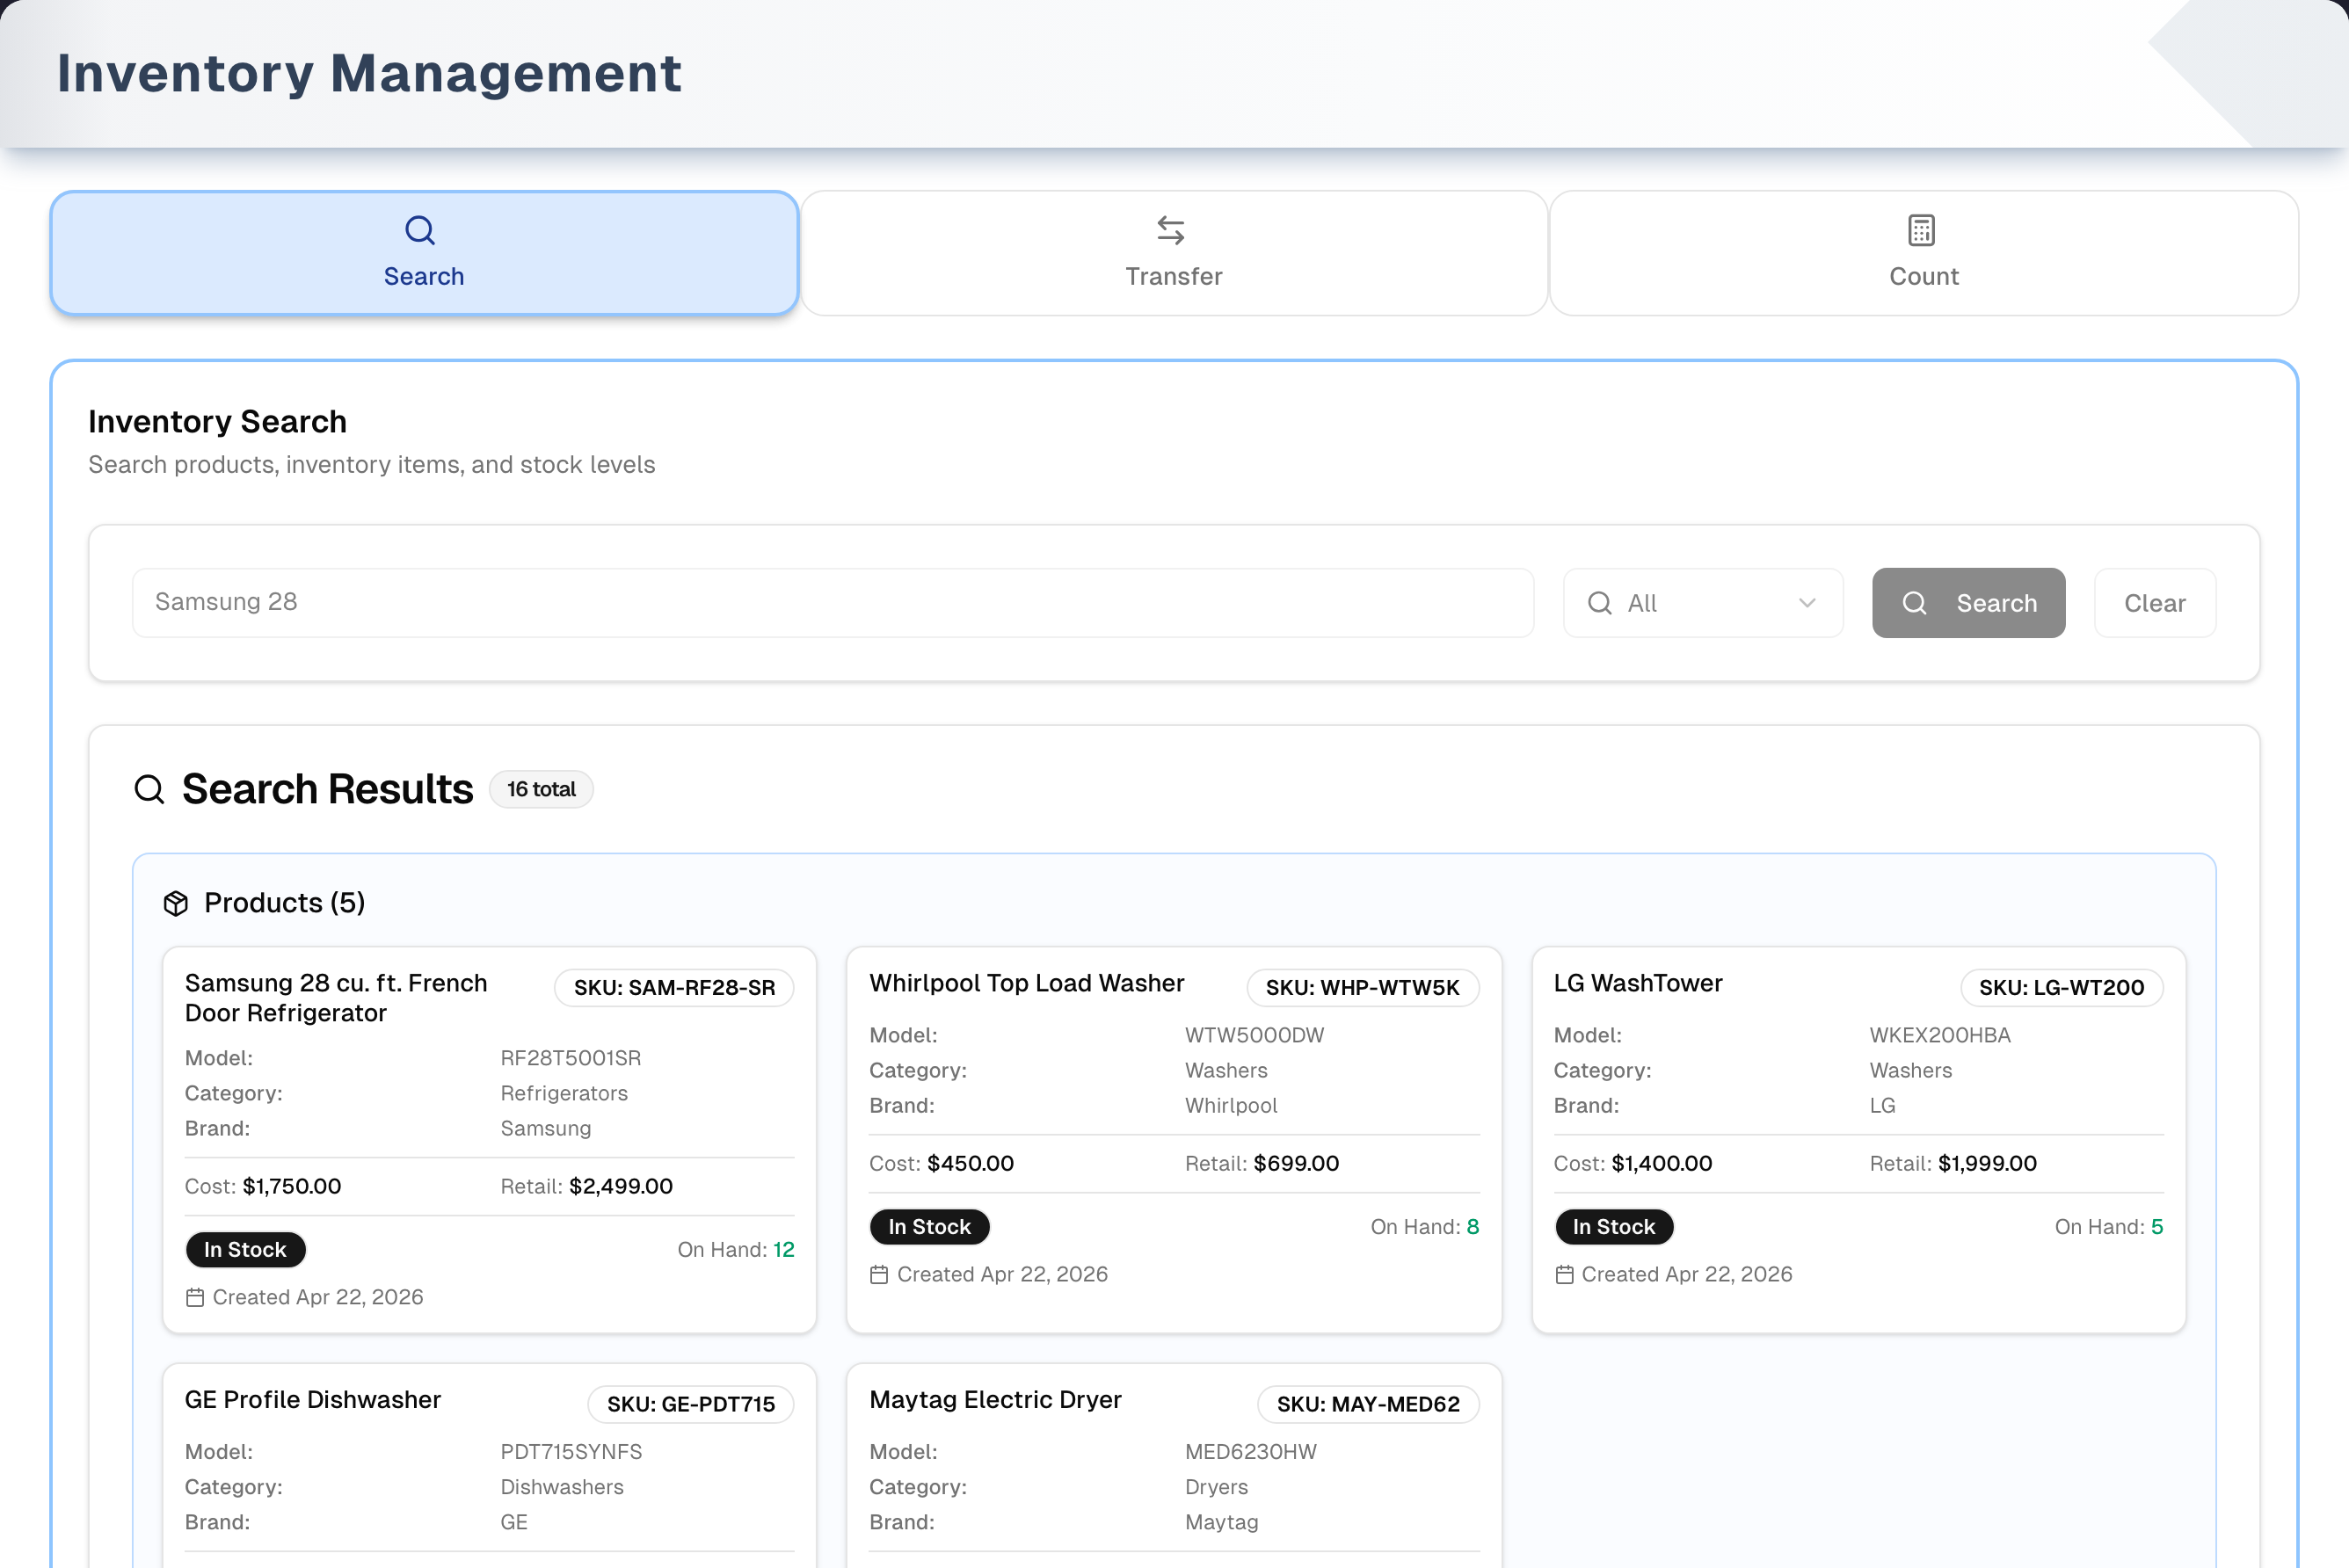Click the SKU: LG-WT200 badge
2349x1568 pixels.
click(2061, 987)
